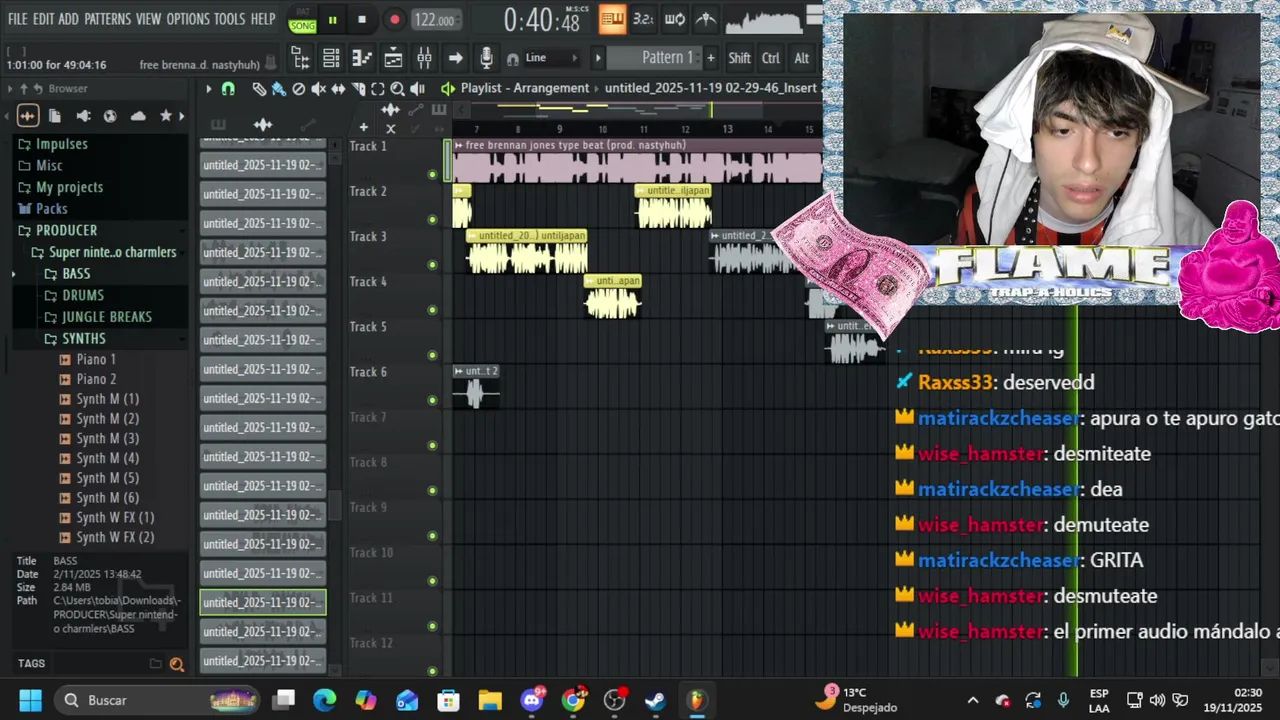Stop playback with the stop button
The image size is (1280, 720).
tap(362, 19)
